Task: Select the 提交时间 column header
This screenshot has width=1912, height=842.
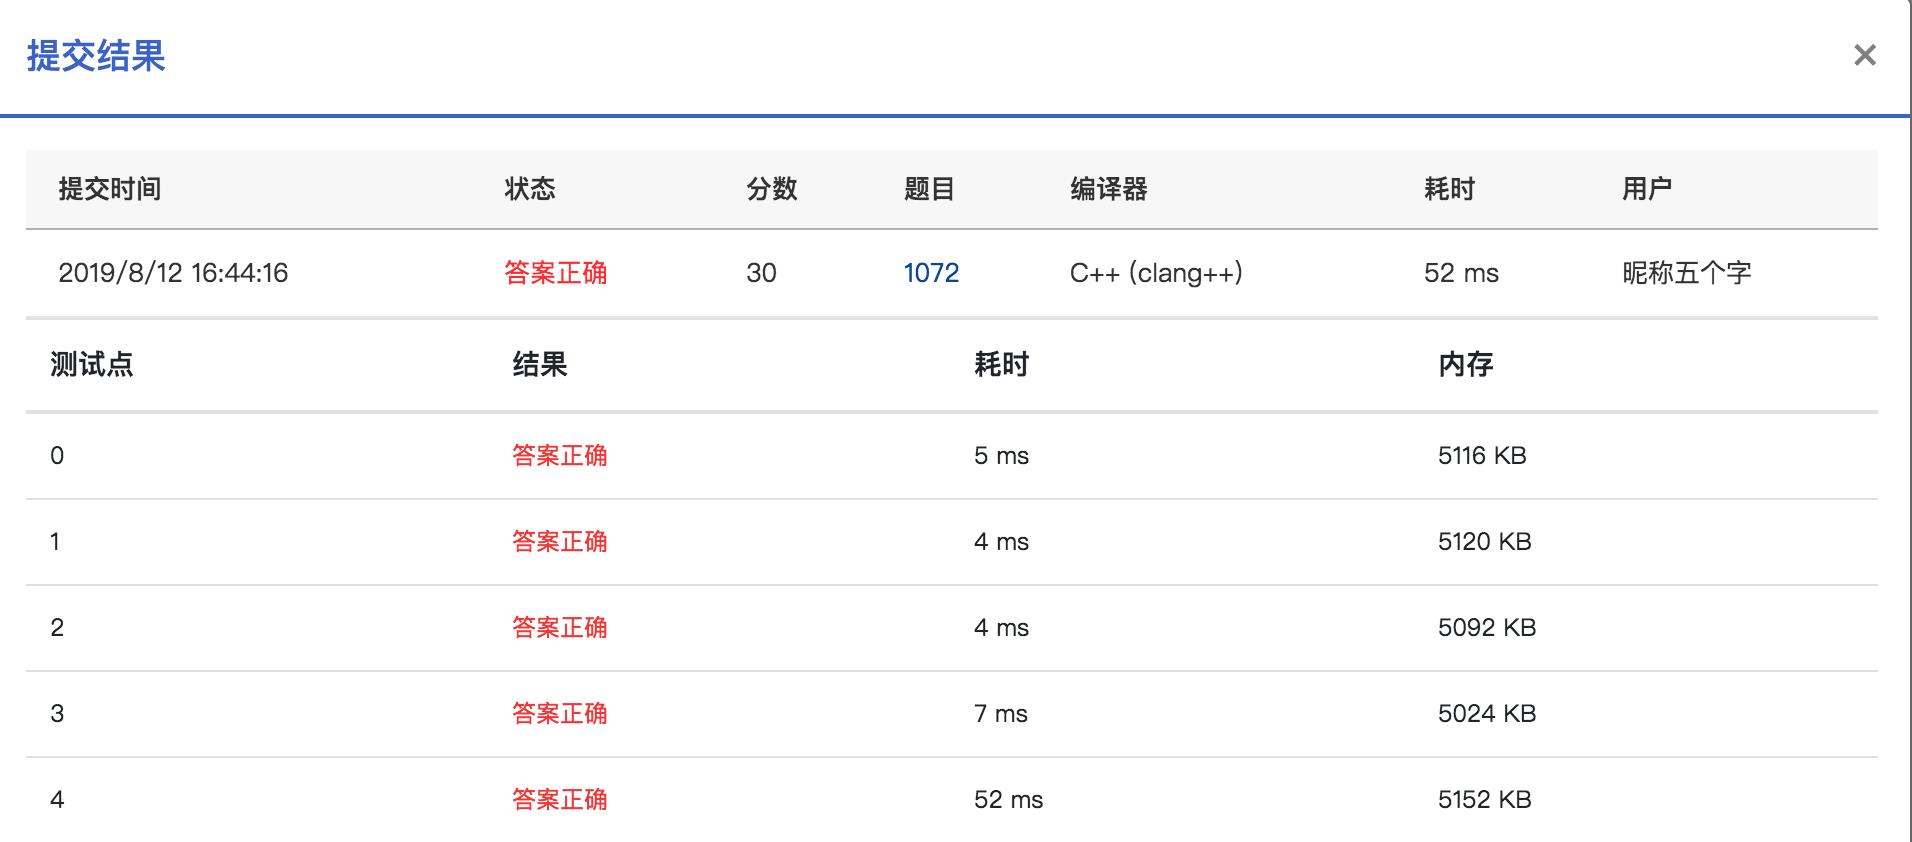Action: tap(110, 189)
